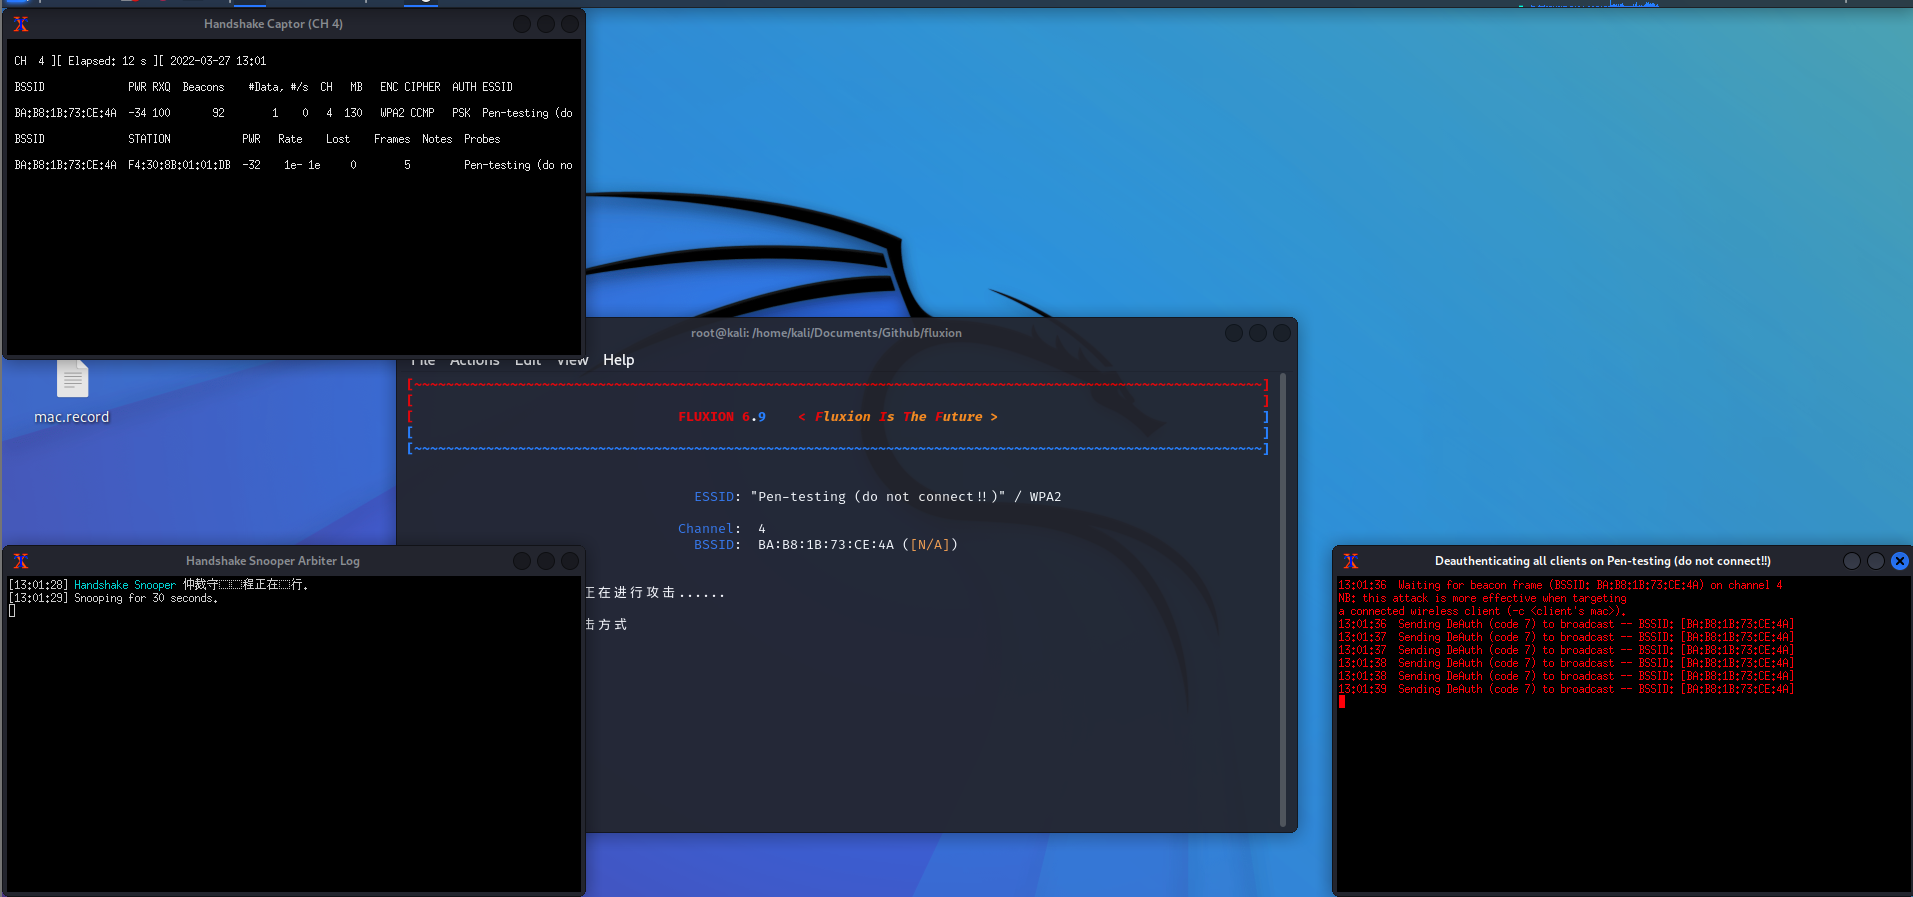Image resolution: width=1913 pixels, height=897 pixels.
Task: Close the Handshake Captor window
Action: click(x=570, y=24)
